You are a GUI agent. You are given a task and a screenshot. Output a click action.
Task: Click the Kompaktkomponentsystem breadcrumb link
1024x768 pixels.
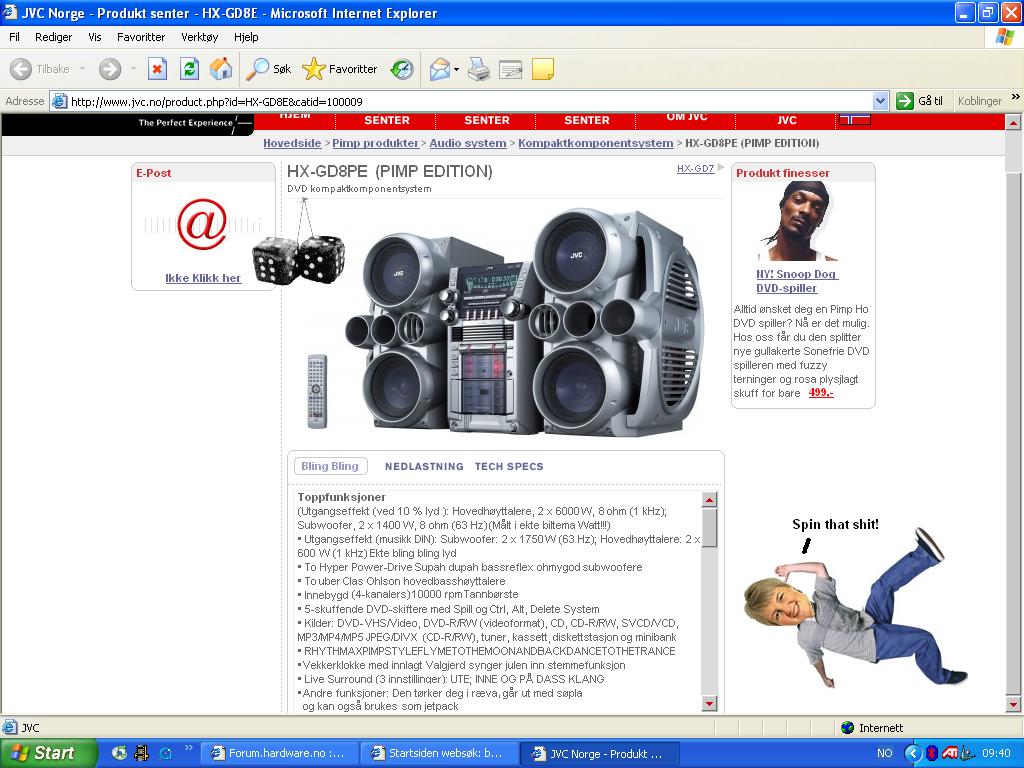tap(596, 143)
